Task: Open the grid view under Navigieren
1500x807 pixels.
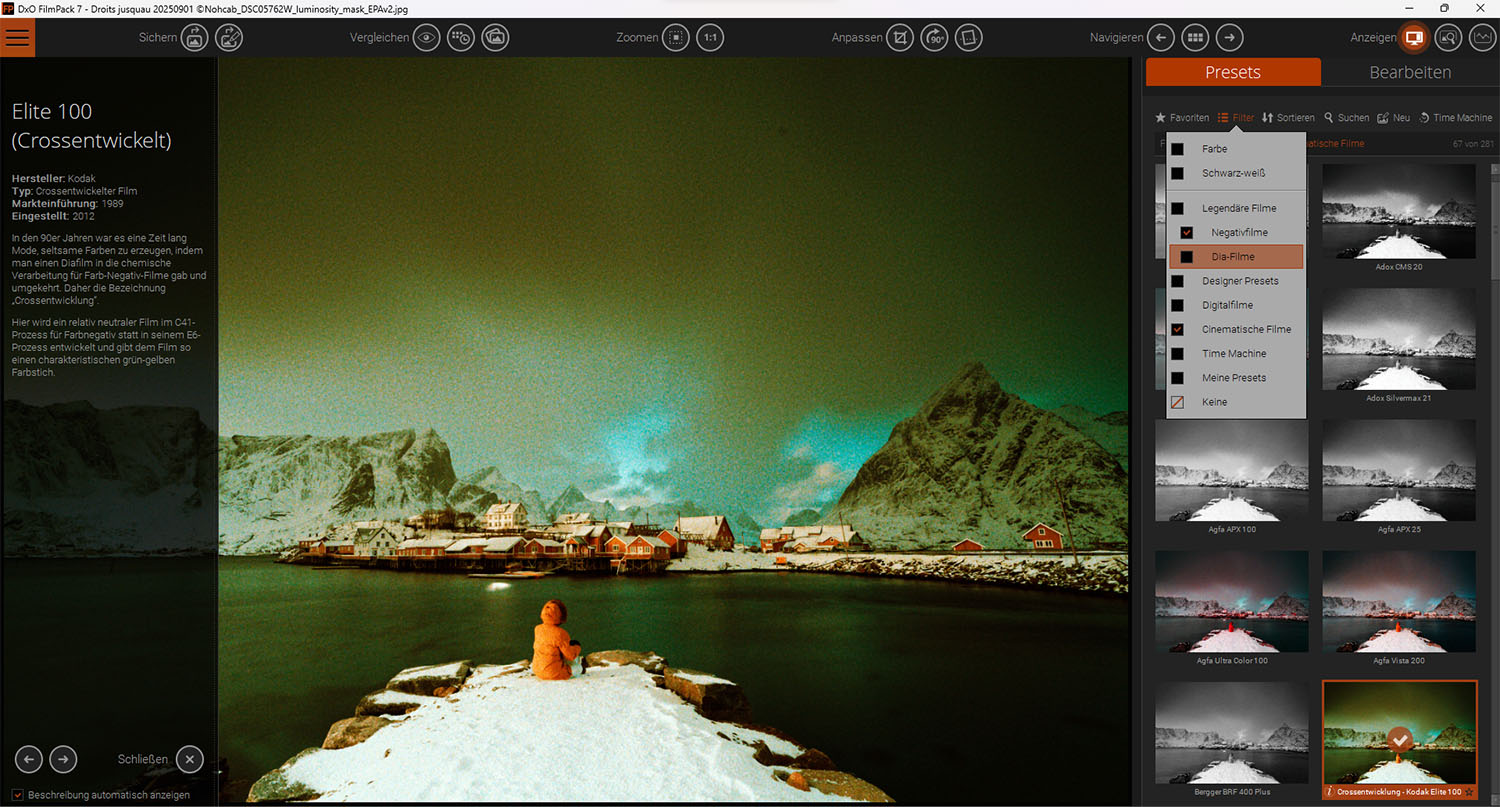Action: point(1194,38)
